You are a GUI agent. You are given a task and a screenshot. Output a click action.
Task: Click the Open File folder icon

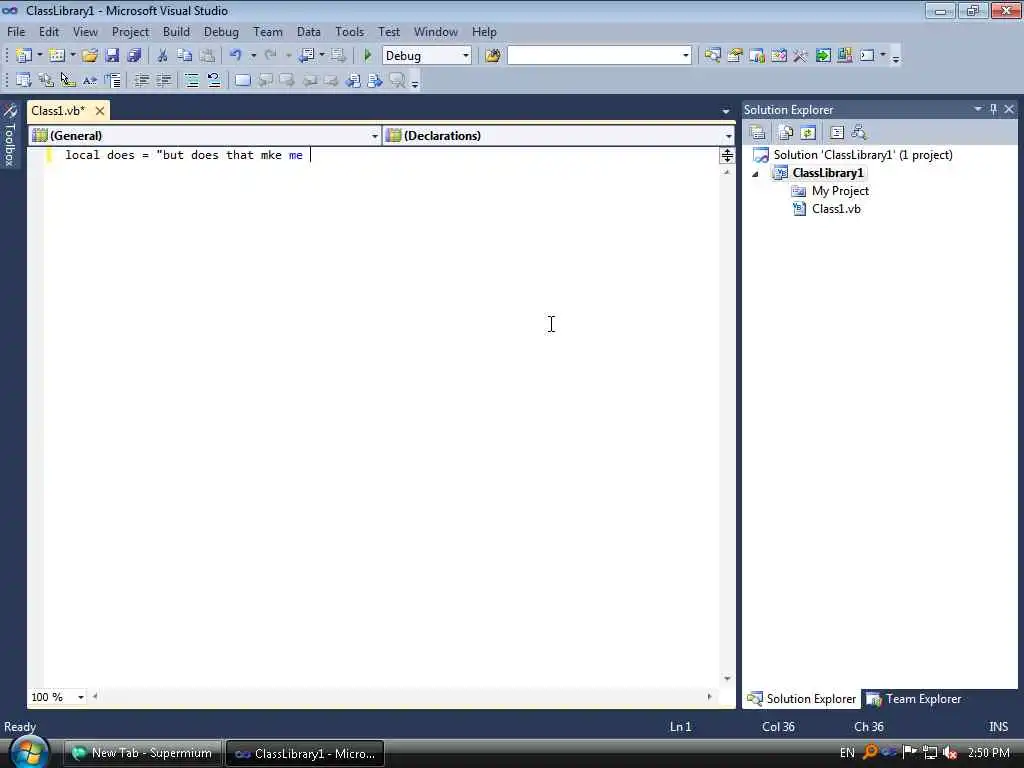89,56
